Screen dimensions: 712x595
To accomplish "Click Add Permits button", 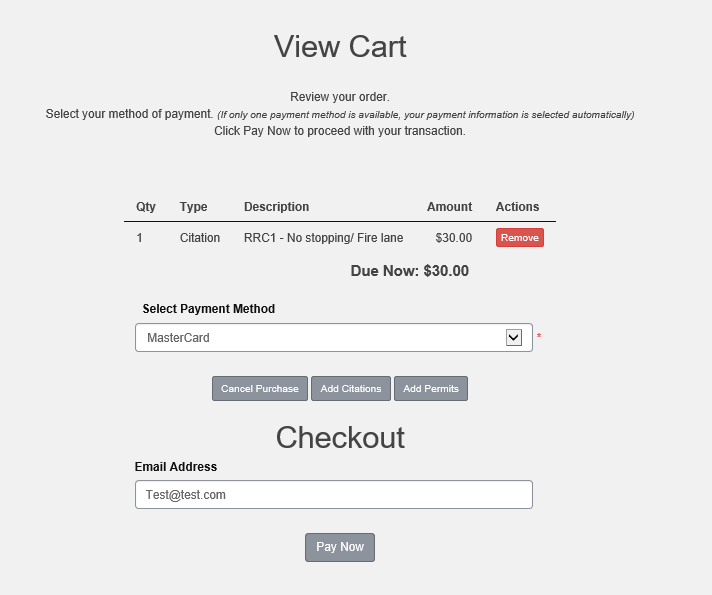I will [x=431, y=388].
